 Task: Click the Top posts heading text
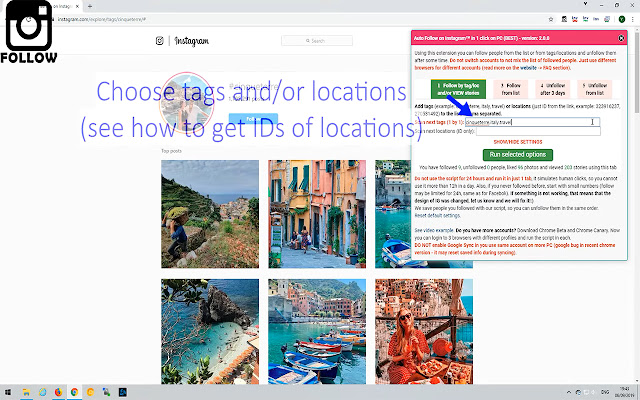(x=171, y=151)
